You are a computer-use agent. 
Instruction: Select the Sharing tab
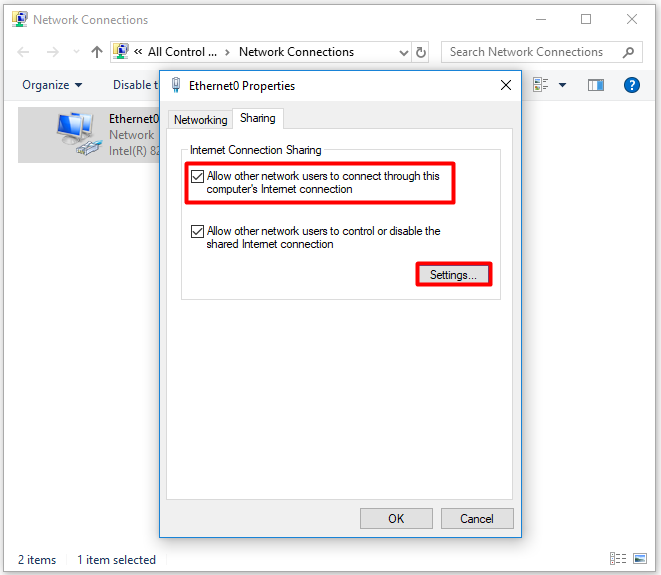pyautogui.click(x=258, y=118)
